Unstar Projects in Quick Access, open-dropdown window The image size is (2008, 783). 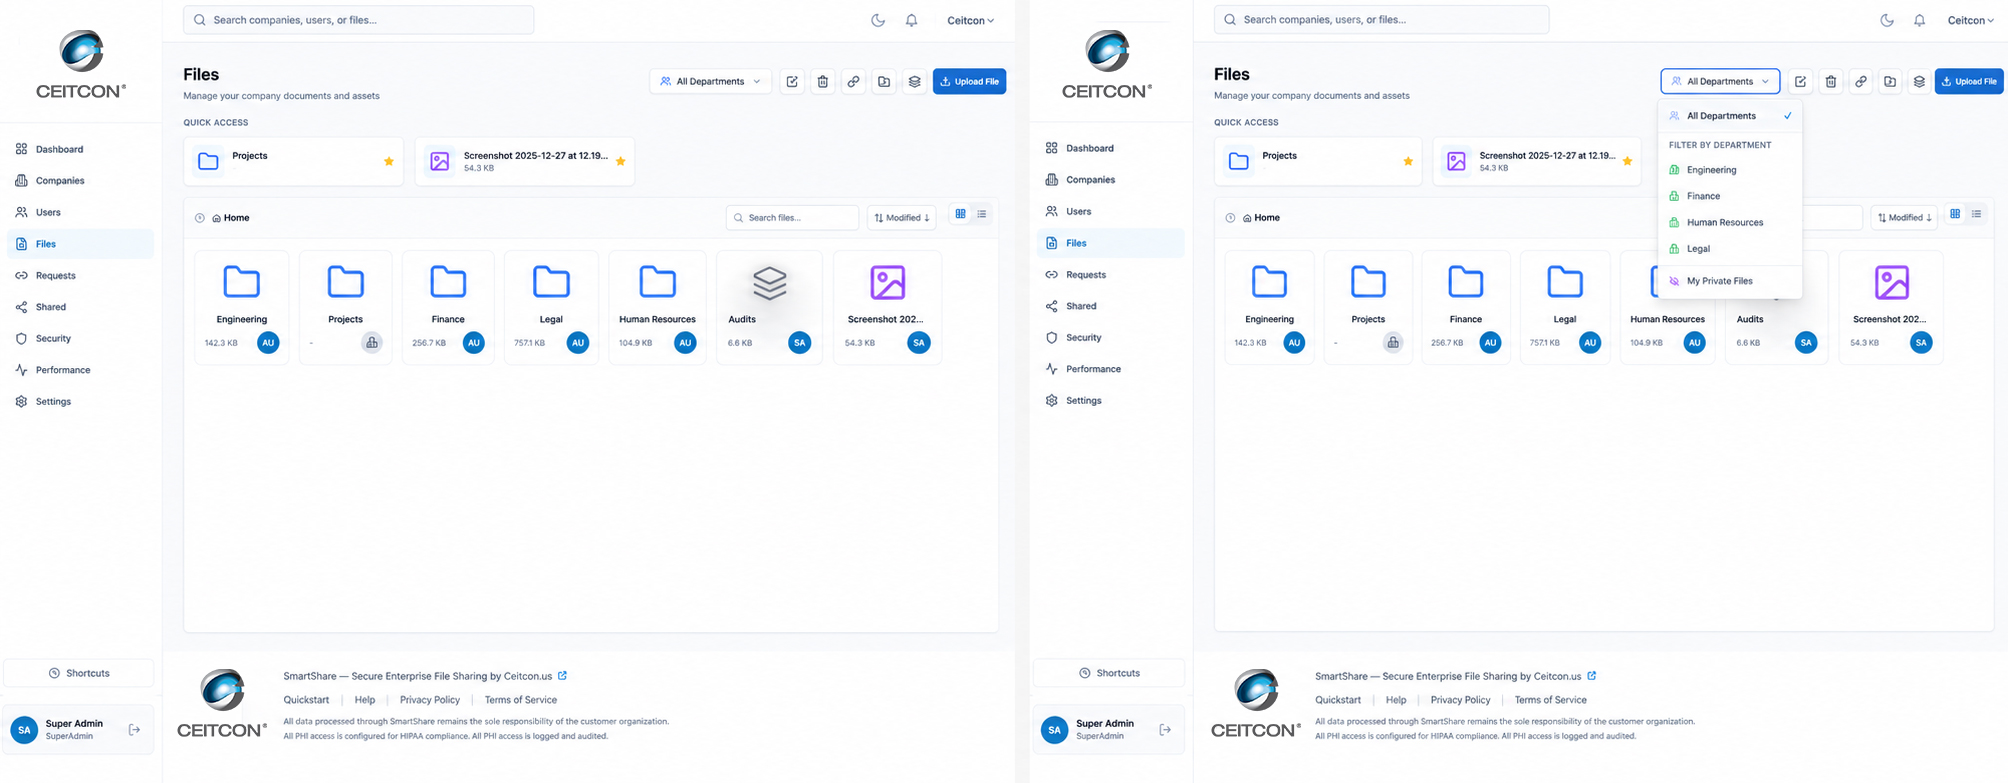point(1408,161)
